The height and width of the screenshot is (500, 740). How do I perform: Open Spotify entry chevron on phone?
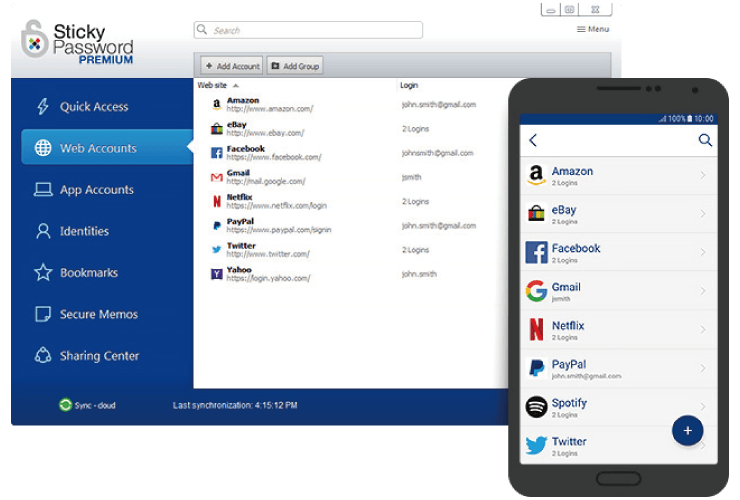703,407
